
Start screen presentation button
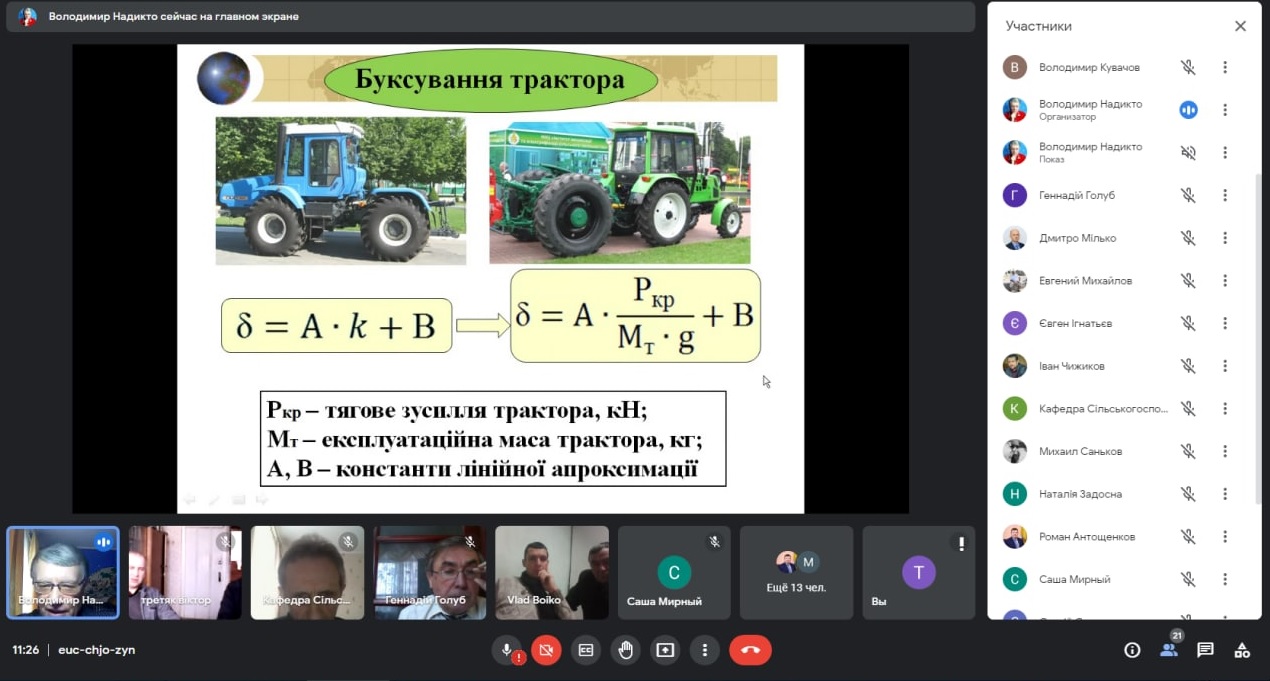click(665, 650)
